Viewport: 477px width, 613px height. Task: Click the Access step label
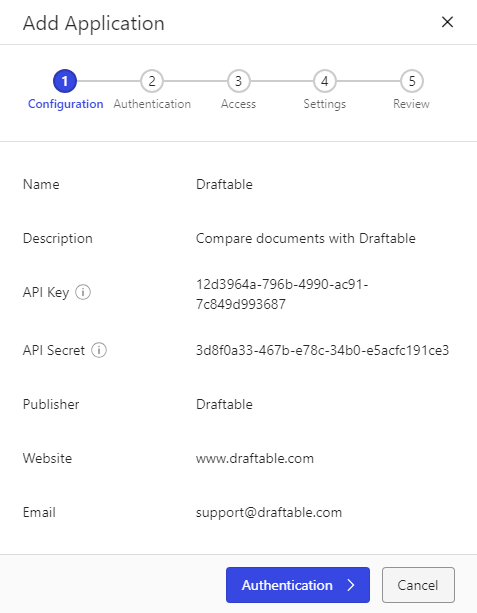pyautogui.click(x=238, y=104)
